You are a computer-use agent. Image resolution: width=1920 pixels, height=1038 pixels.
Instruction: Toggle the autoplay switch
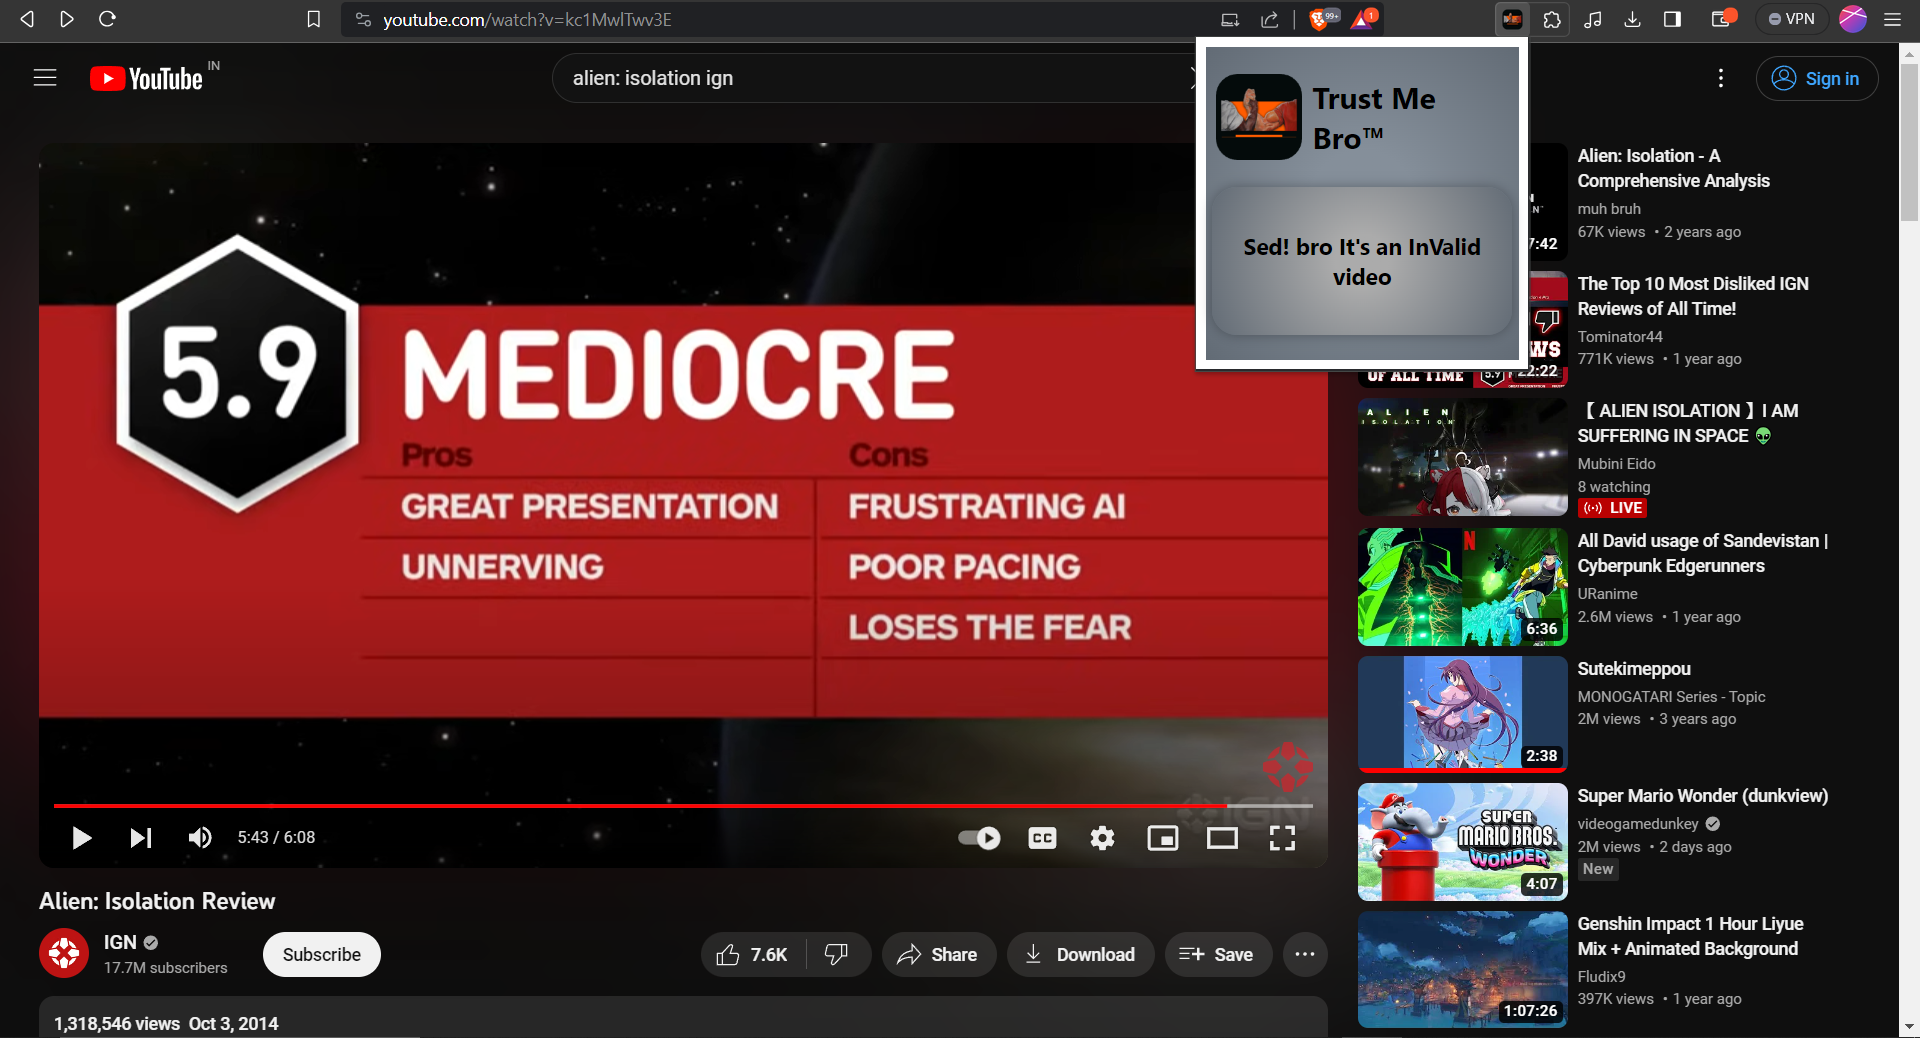point(979,838)
